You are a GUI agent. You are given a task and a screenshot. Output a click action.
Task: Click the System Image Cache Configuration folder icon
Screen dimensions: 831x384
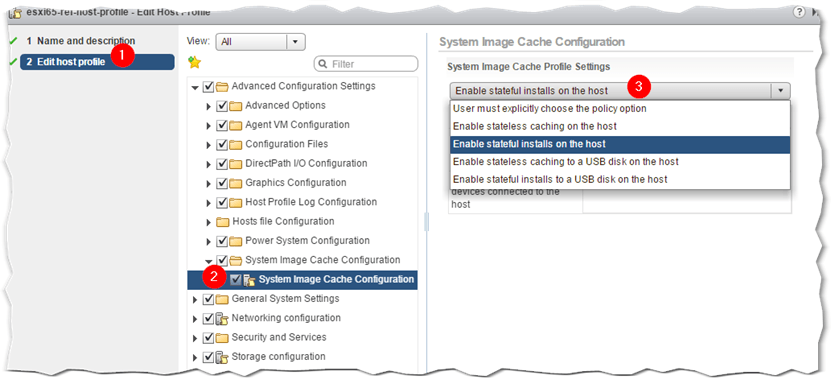(x=235, y=261)
